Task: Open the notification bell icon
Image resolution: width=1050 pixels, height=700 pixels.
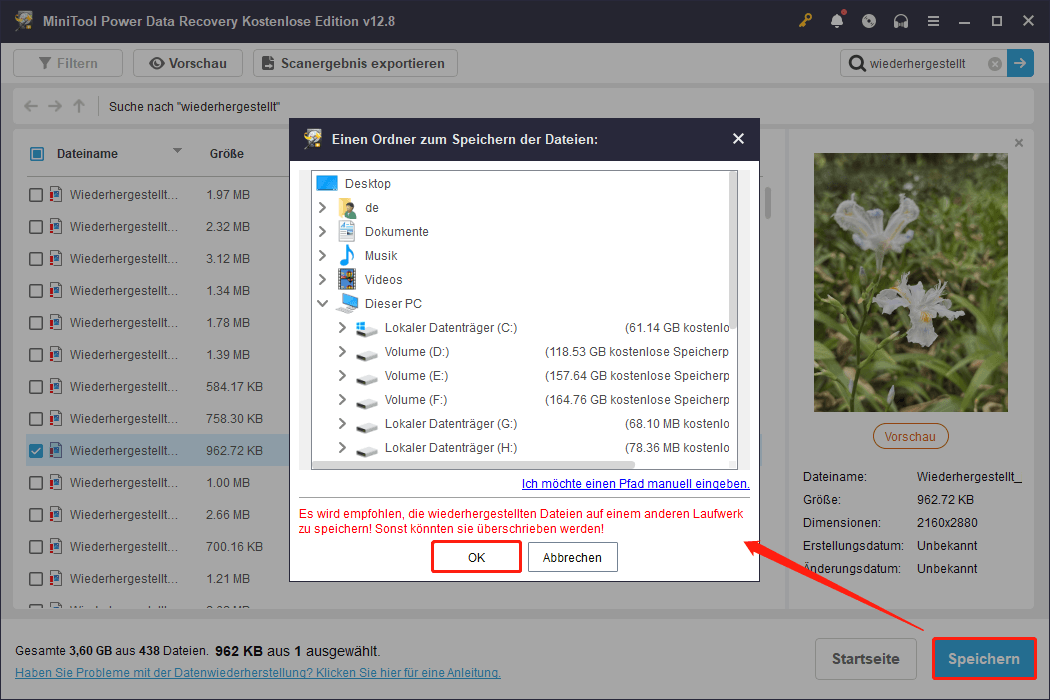Action: tap(838, 20)
